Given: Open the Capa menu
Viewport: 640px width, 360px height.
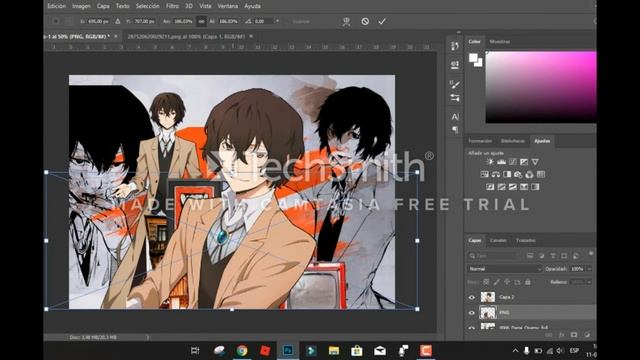Looking at the screenshot, I should click(103, 6).
